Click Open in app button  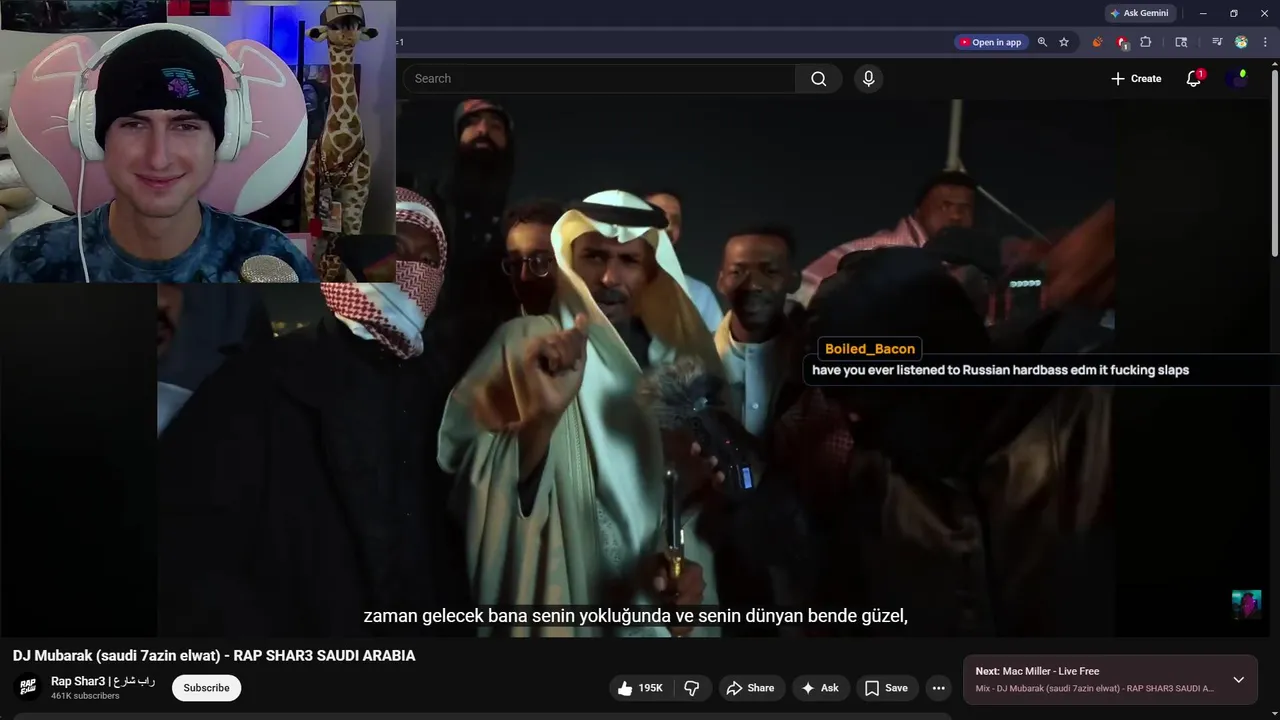pyautogui.click(x=990, y=42)
